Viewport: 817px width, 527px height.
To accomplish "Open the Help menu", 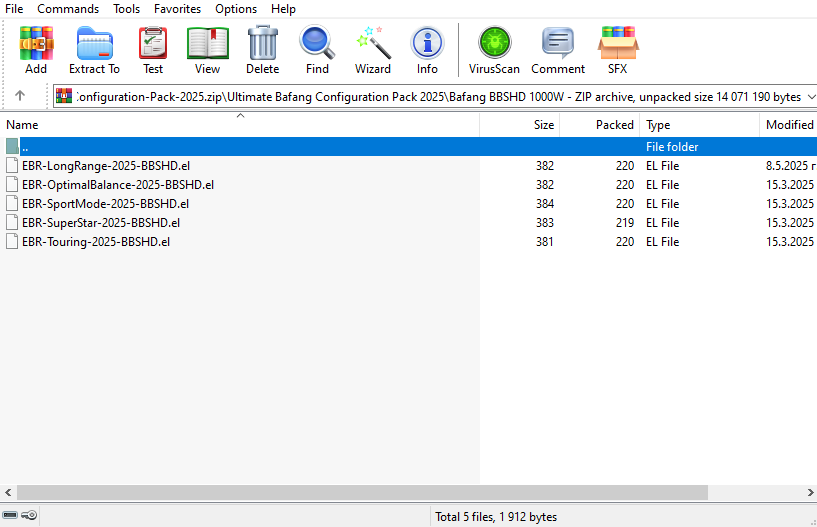I will [x=283, y=9].
